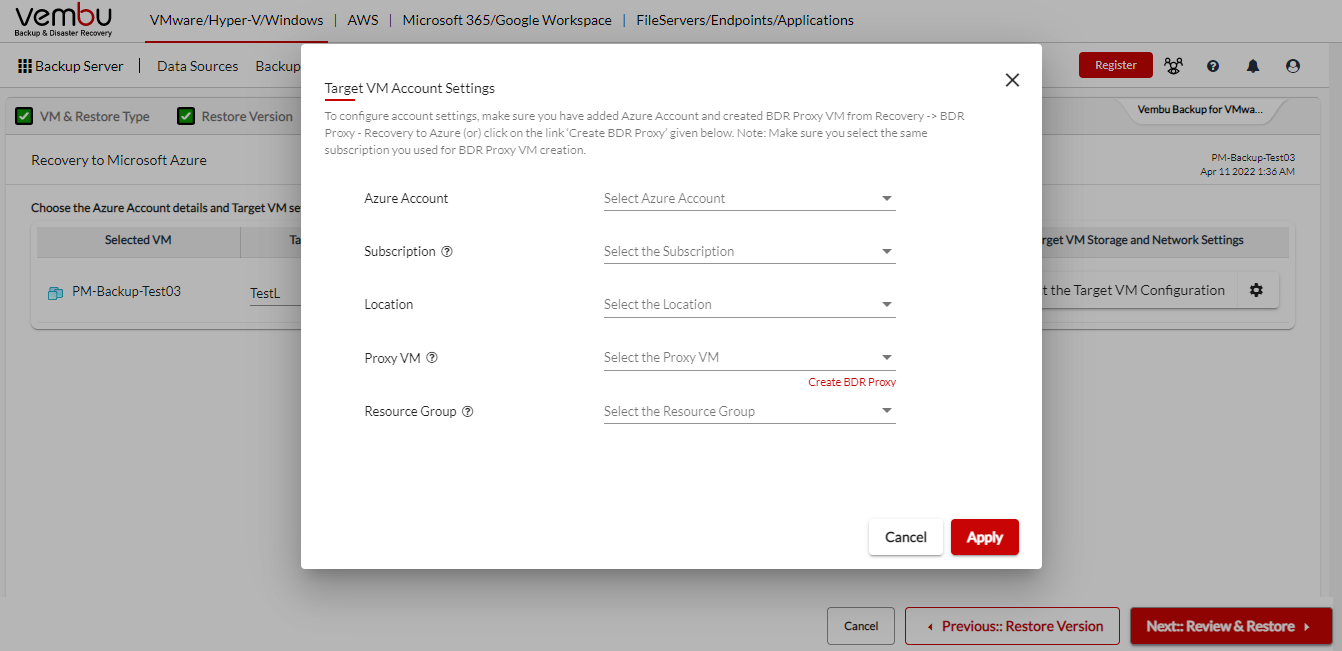
Task: Proceed to Next: Review & Restore
Action: [1231, 626]
